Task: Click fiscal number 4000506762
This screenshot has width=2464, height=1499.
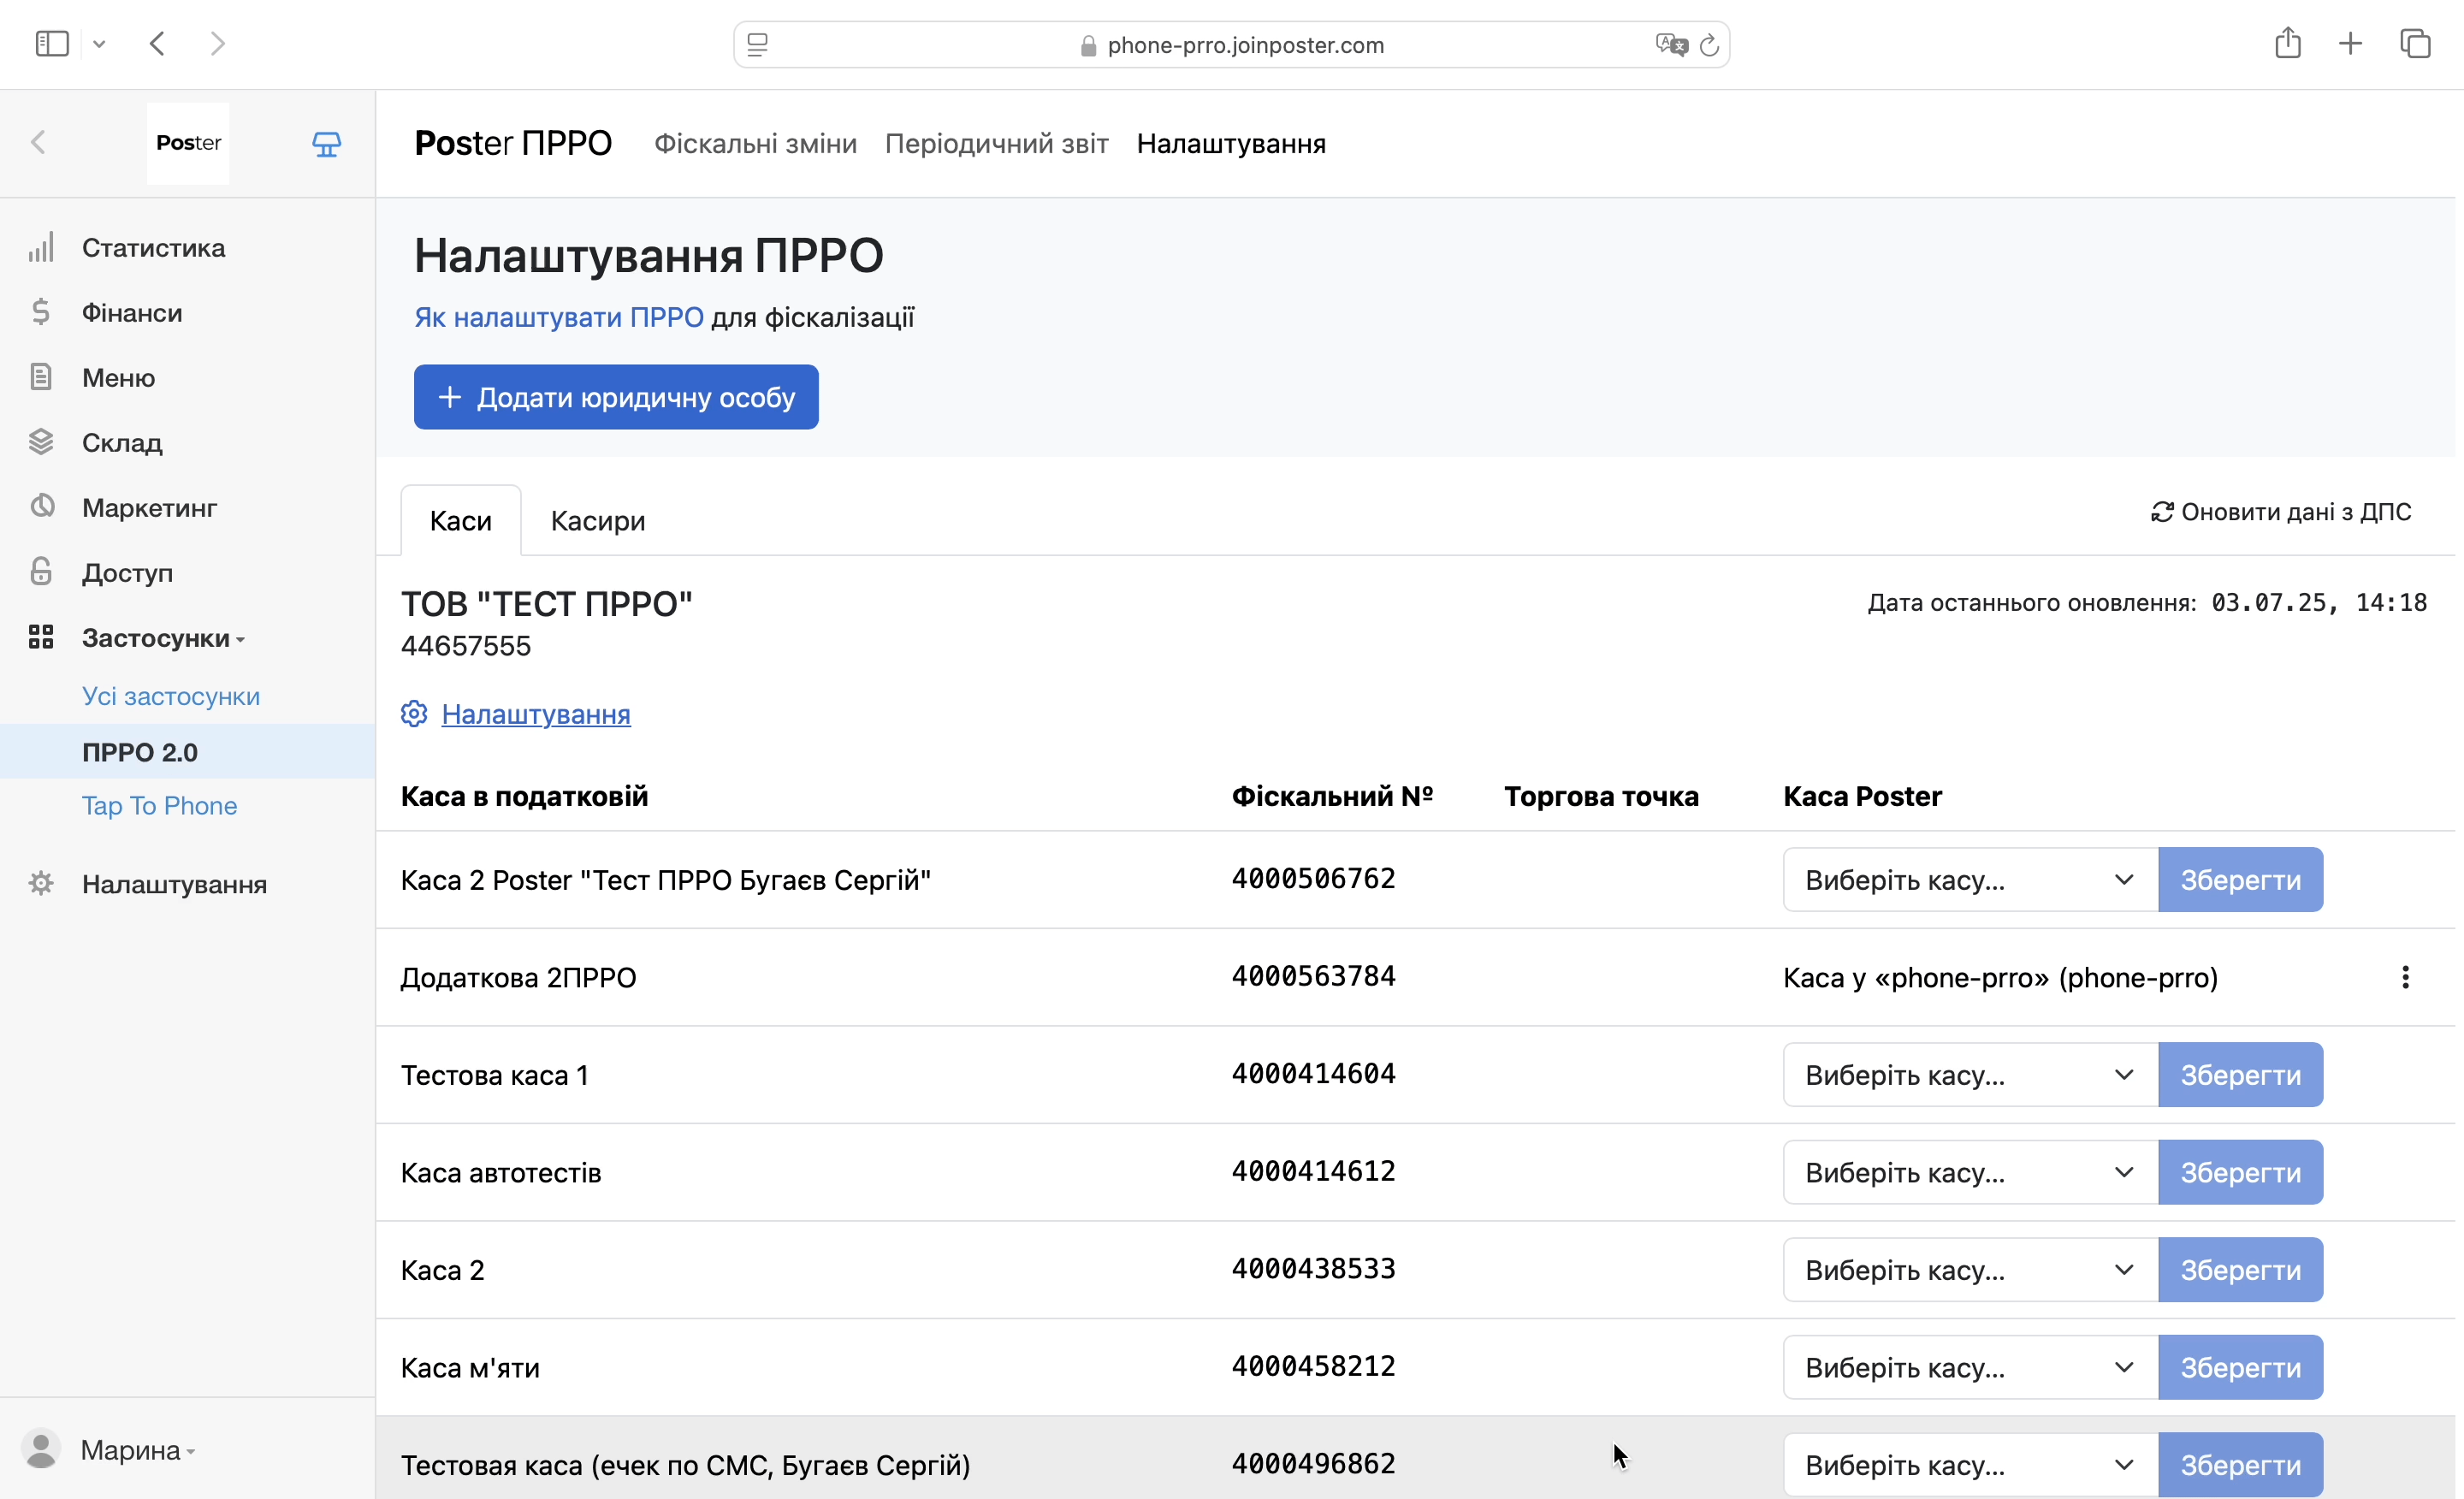Action: click(1313, 878)
